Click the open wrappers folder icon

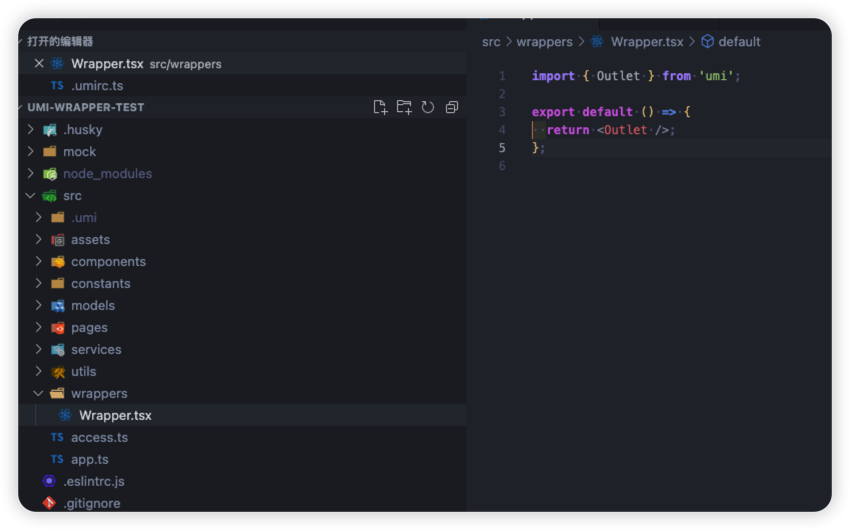click(x=57, y=393)
